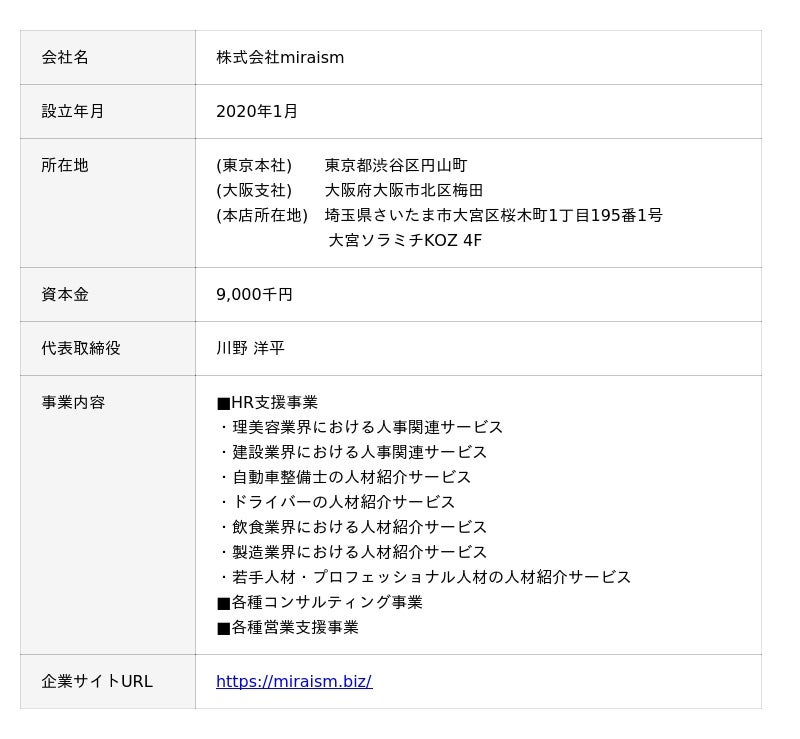Click the ■各種コンサルティング事業 line
The image size is (800, 739).
319,602
